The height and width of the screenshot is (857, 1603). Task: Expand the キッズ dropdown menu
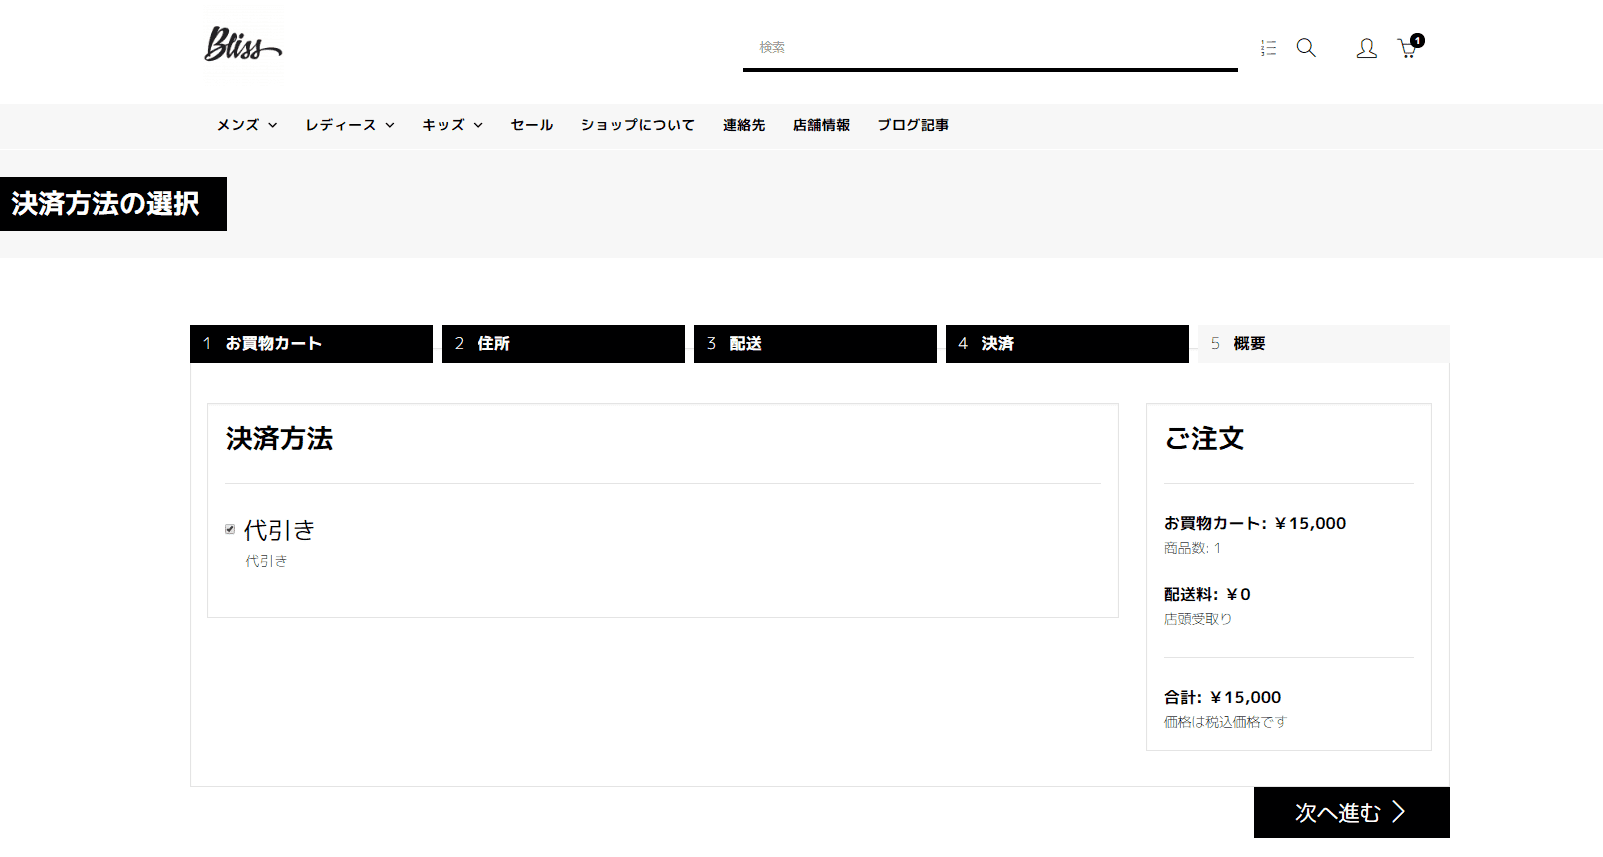coord(452,125)
